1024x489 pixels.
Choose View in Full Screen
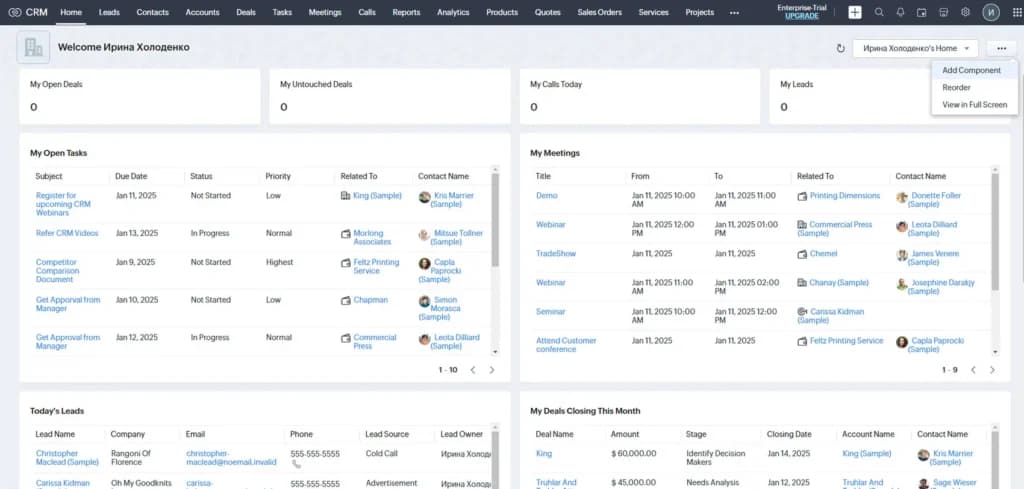click(x=974, y=104)
